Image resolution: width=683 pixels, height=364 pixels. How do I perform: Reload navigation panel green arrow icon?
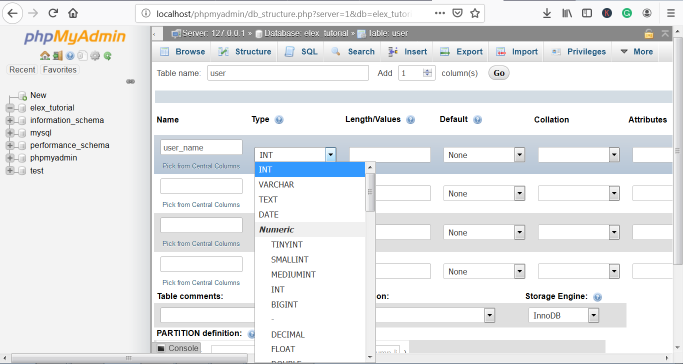(107, 56)
